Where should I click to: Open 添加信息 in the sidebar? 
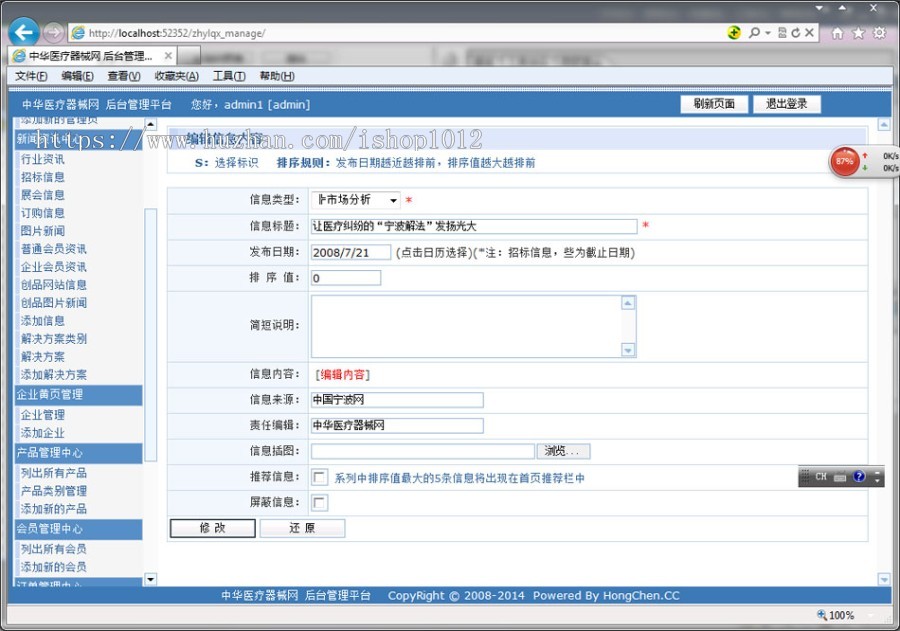click(42, 321)
